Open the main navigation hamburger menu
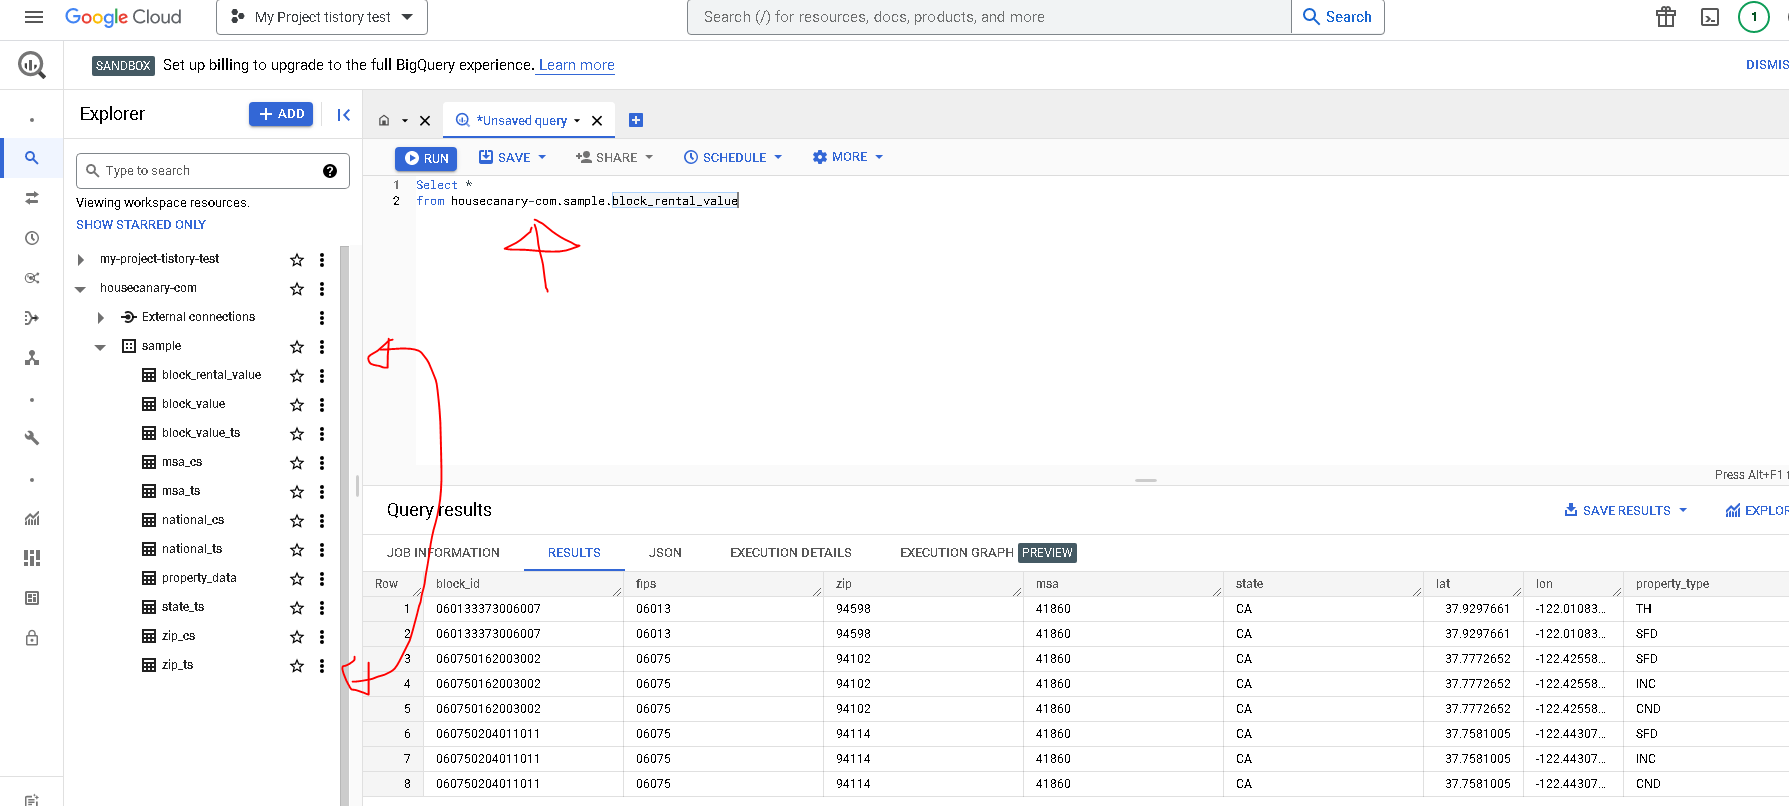Image resolution: width=1789 pixels, height=806 pixels. coord(33,17)
